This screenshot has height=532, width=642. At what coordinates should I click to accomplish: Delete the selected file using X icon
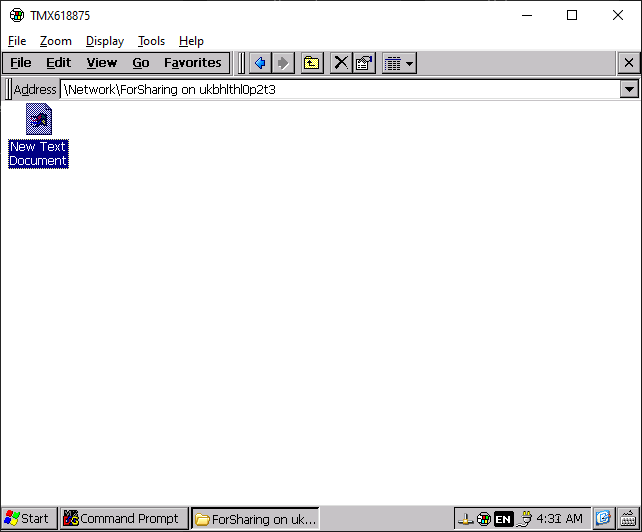pyautogui.click(x=341, y=63)
